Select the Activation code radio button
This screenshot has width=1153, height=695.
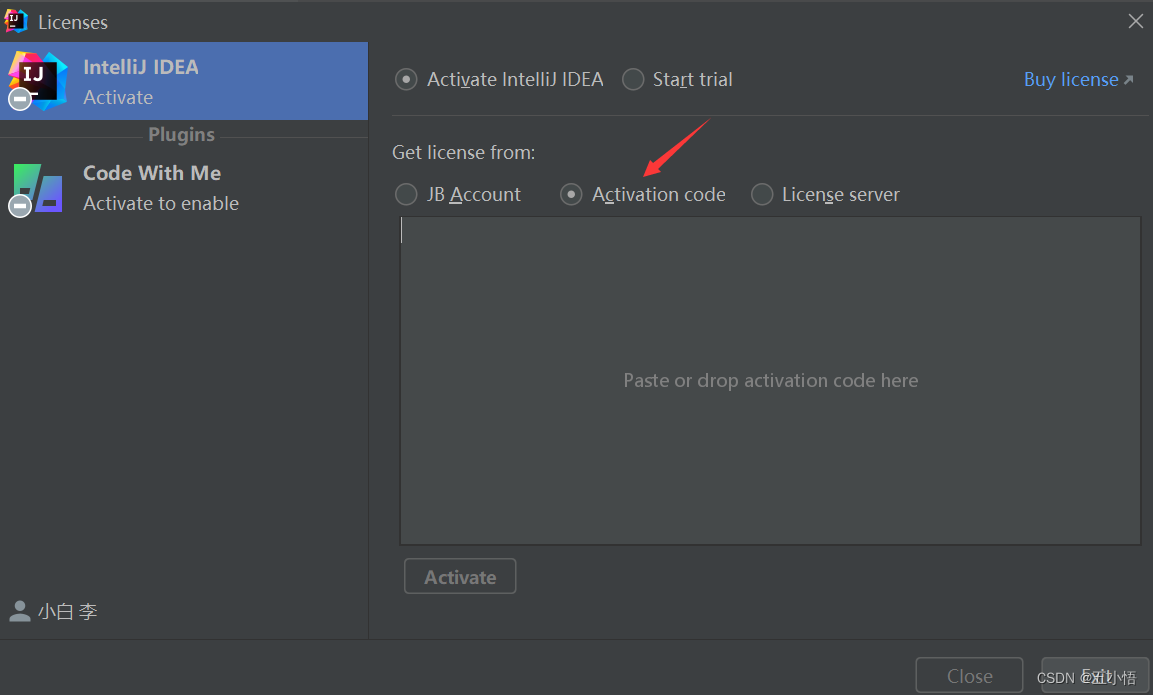(571, 194)
